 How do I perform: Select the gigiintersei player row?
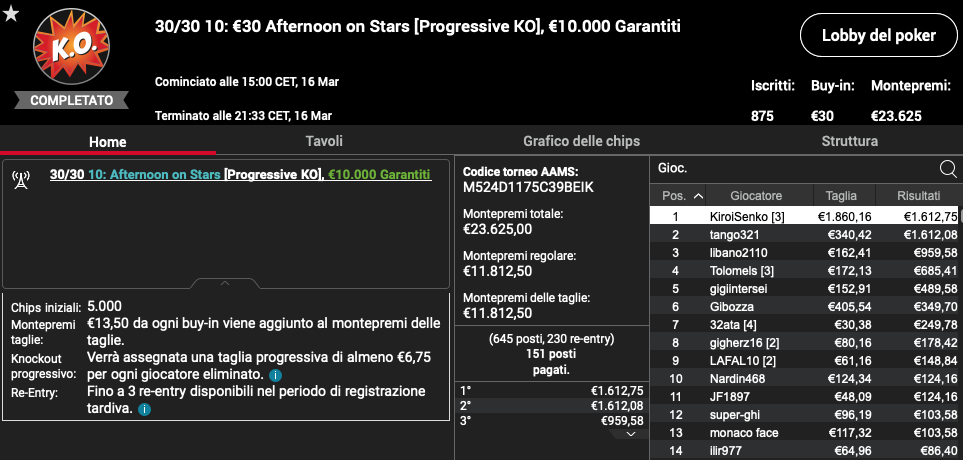[x=805, y=289]
